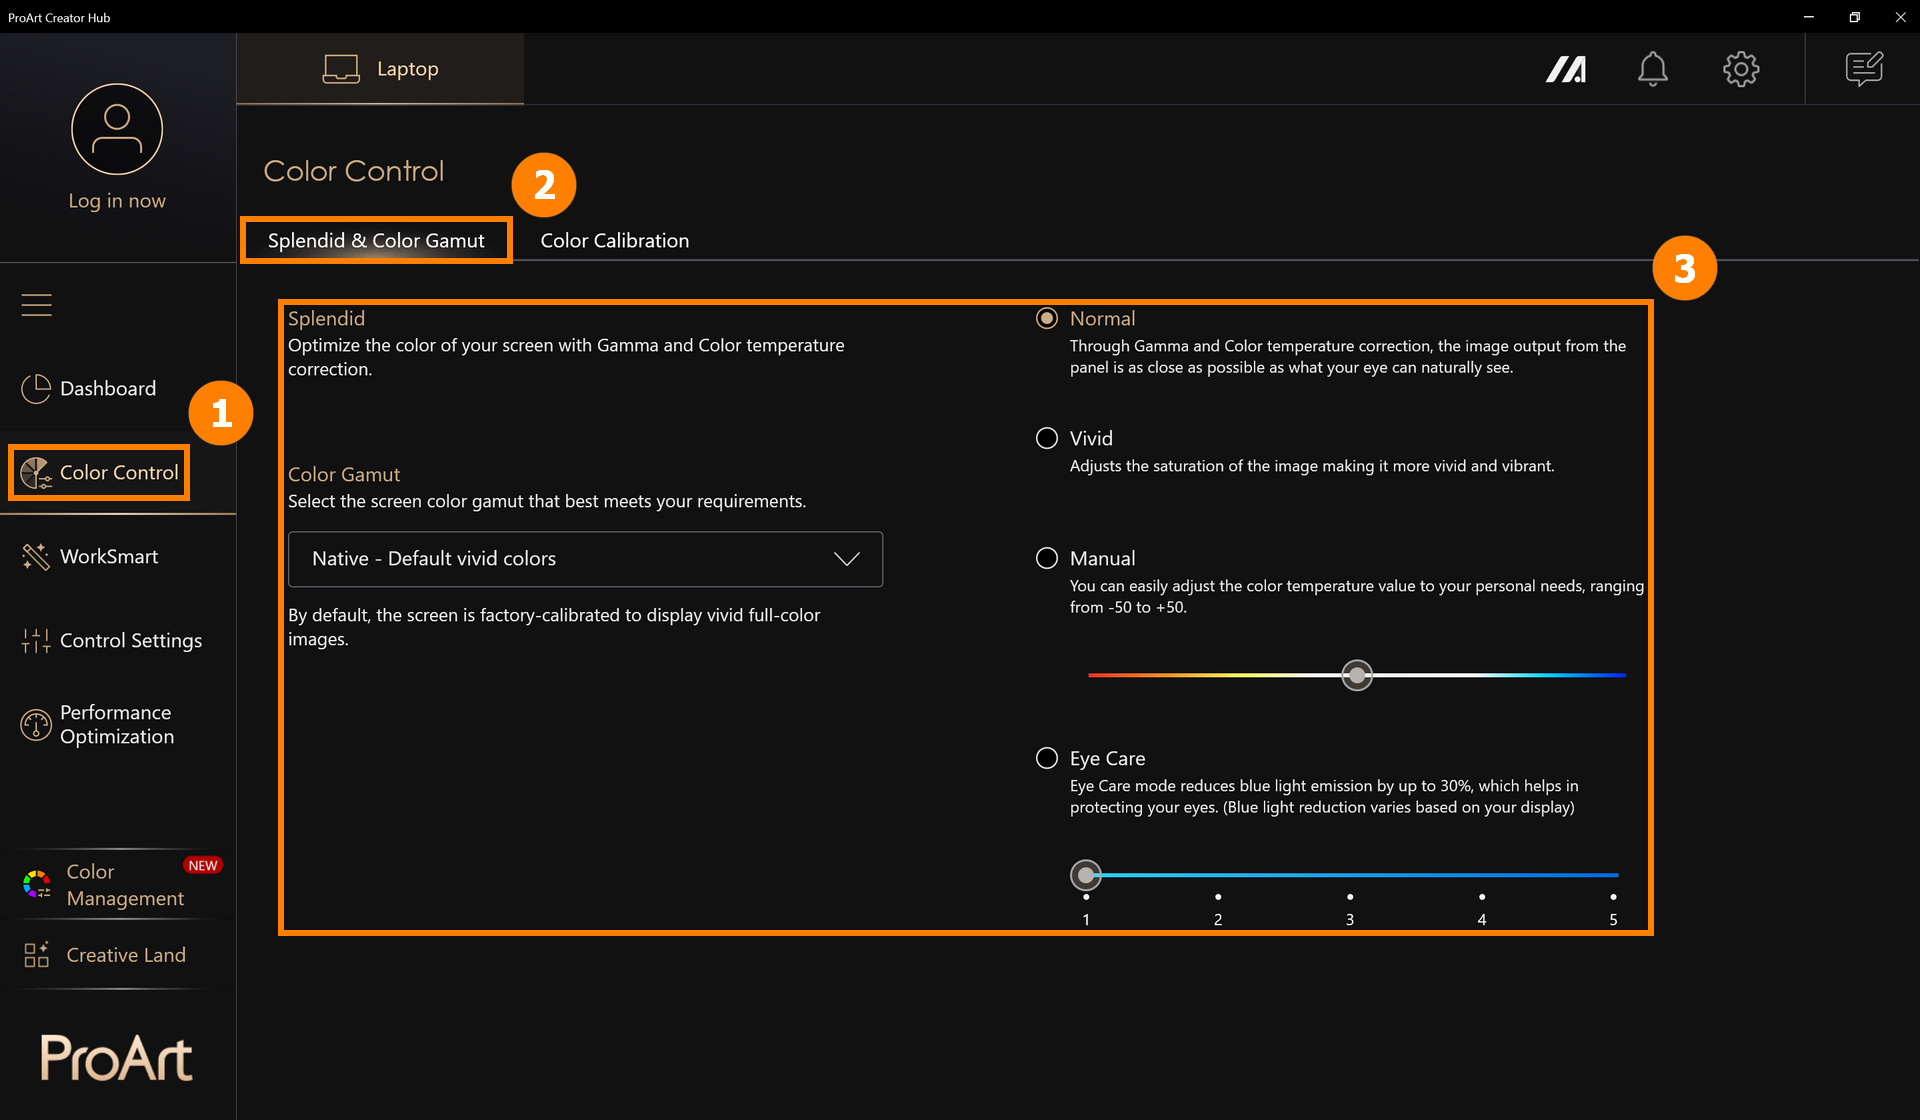Click the ProArt logo
The image size is (1920, 1120).
click(x=117, y=1058)
